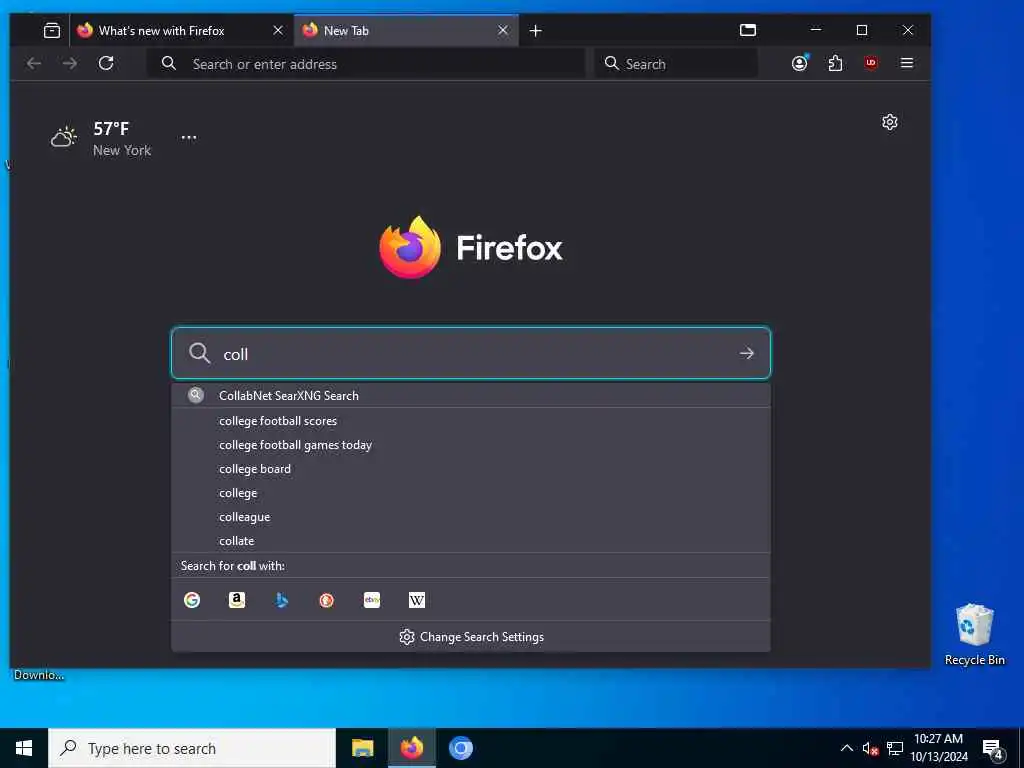Open the uBlock Origin extension icon

(871, 63)
